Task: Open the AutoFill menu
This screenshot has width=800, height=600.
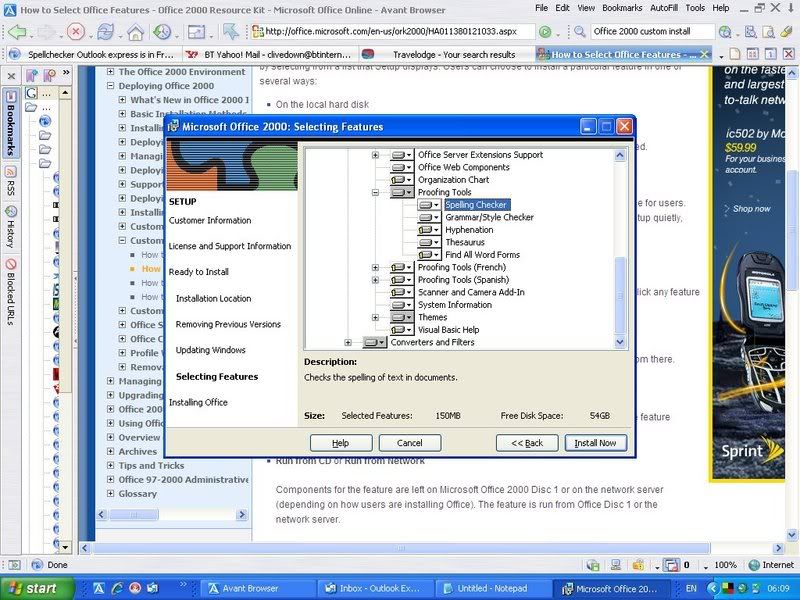Action: (664, 8)
